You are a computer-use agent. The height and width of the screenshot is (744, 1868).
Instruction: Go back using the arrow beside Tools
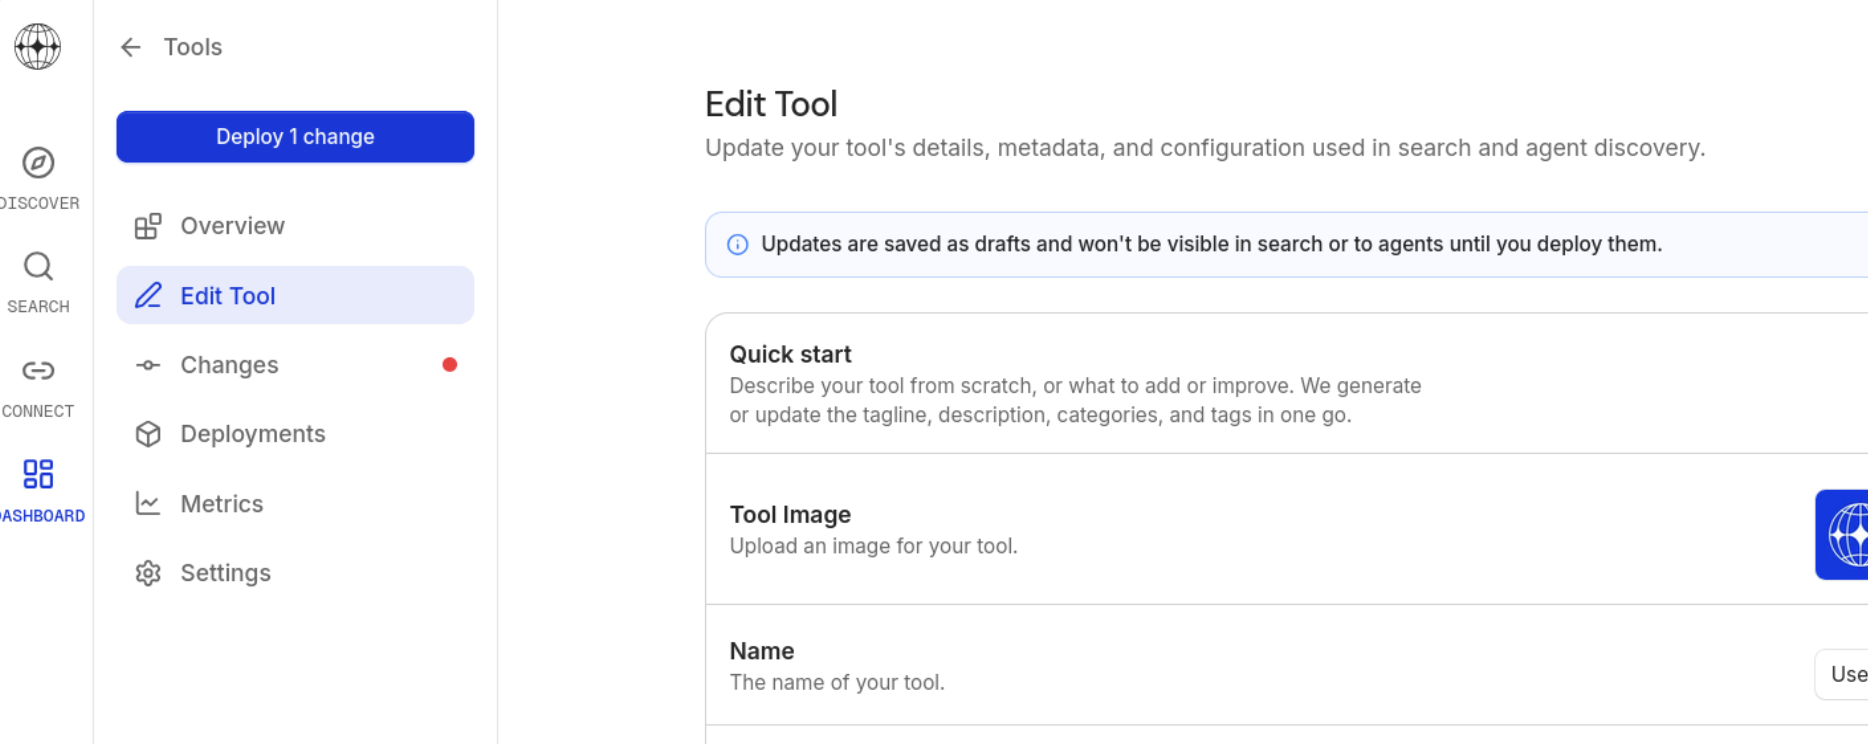(x=131, y=47)
